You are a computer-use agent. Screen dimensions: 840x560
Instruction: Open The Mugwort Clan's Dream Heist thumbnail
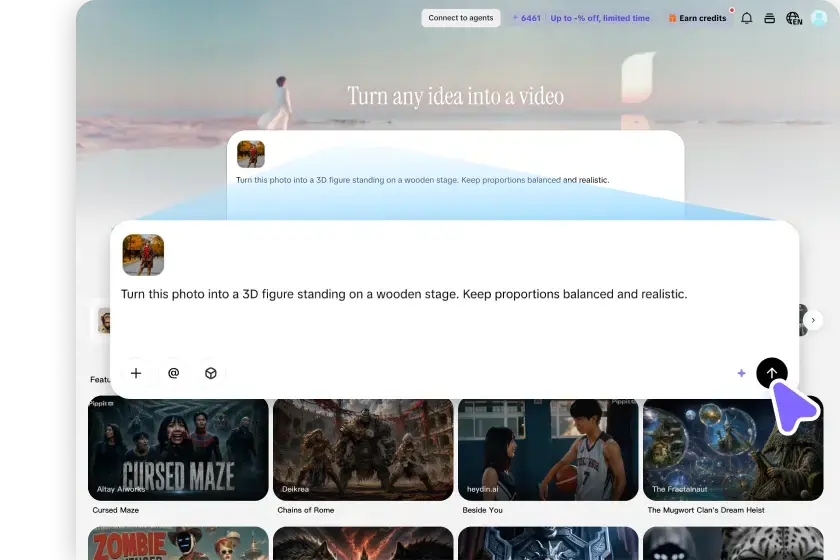[733, 449]
